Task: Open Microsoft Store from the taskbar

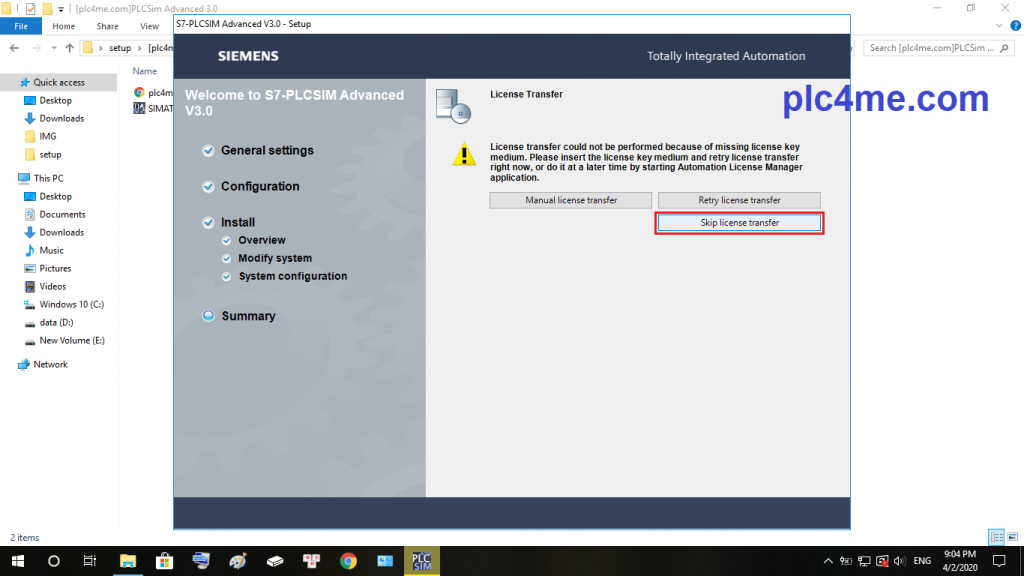Action: (165, 561)
